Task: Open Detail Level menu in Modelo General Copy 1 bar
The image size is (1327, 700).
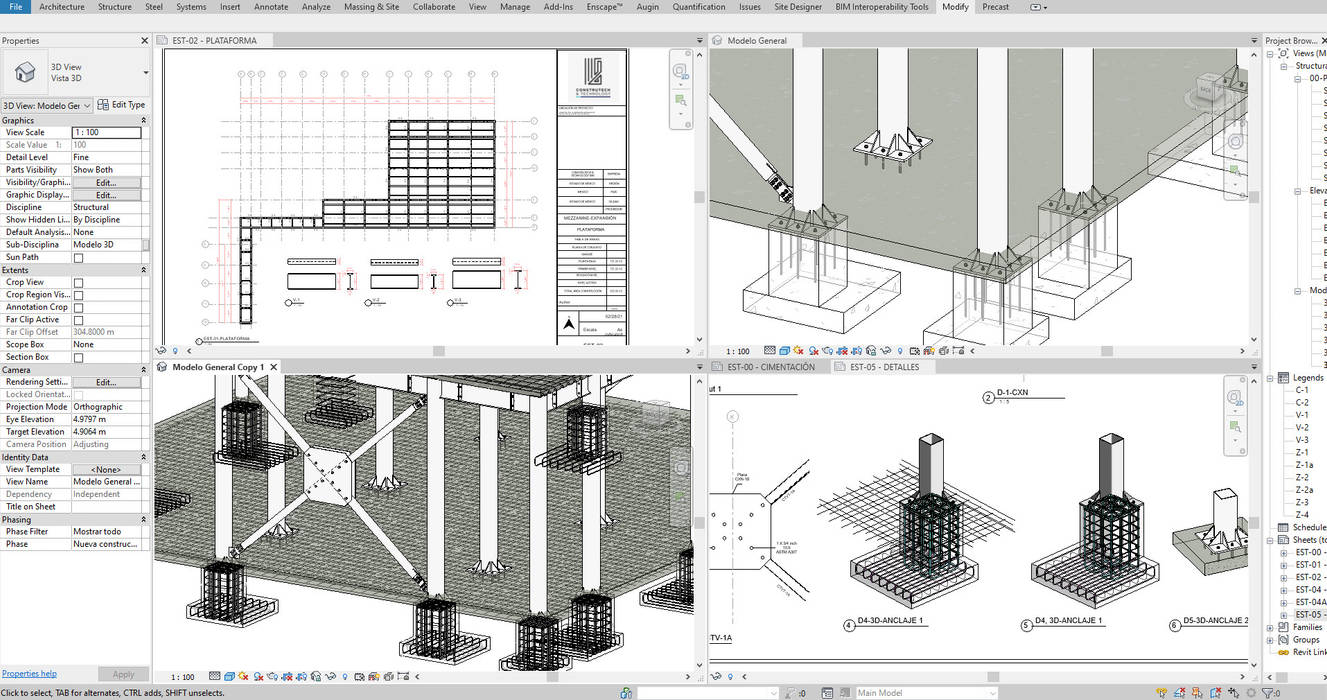Action: (215, 677)
